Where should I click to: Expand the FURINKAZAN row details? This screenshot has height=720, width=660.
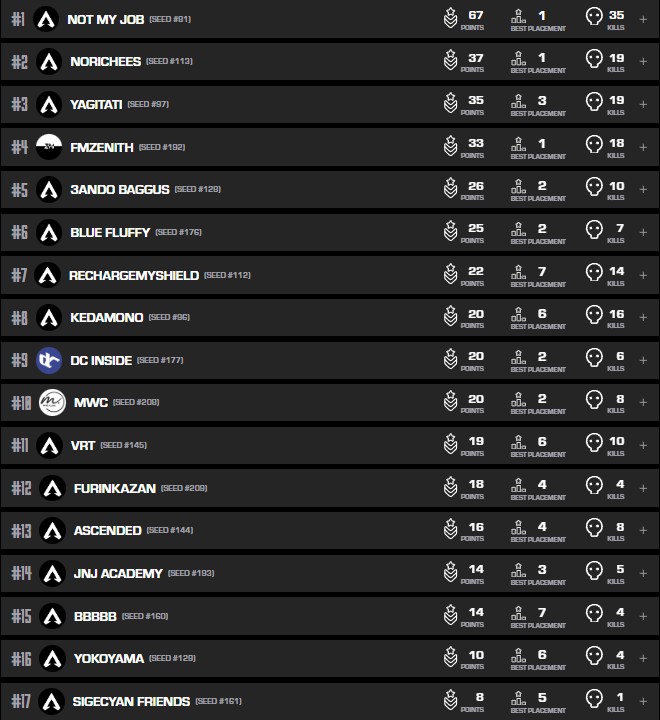[x=643, y=487]
